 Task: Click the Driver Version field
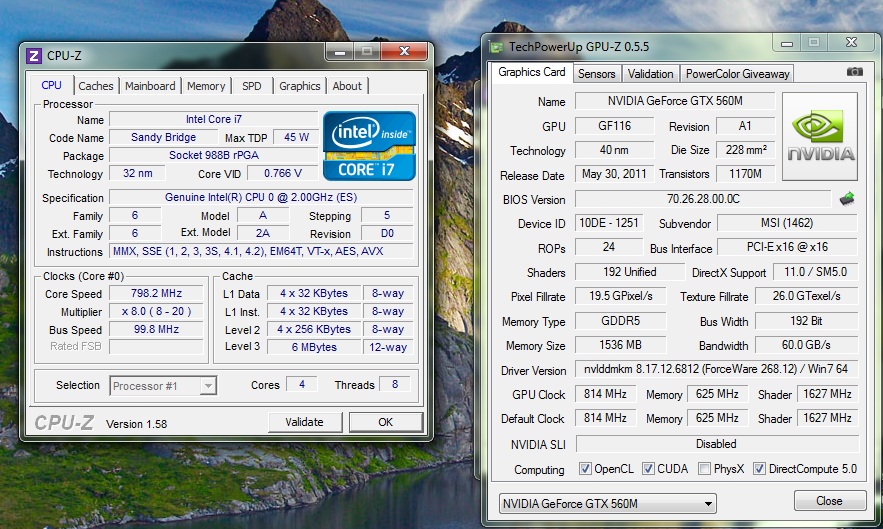716,369
